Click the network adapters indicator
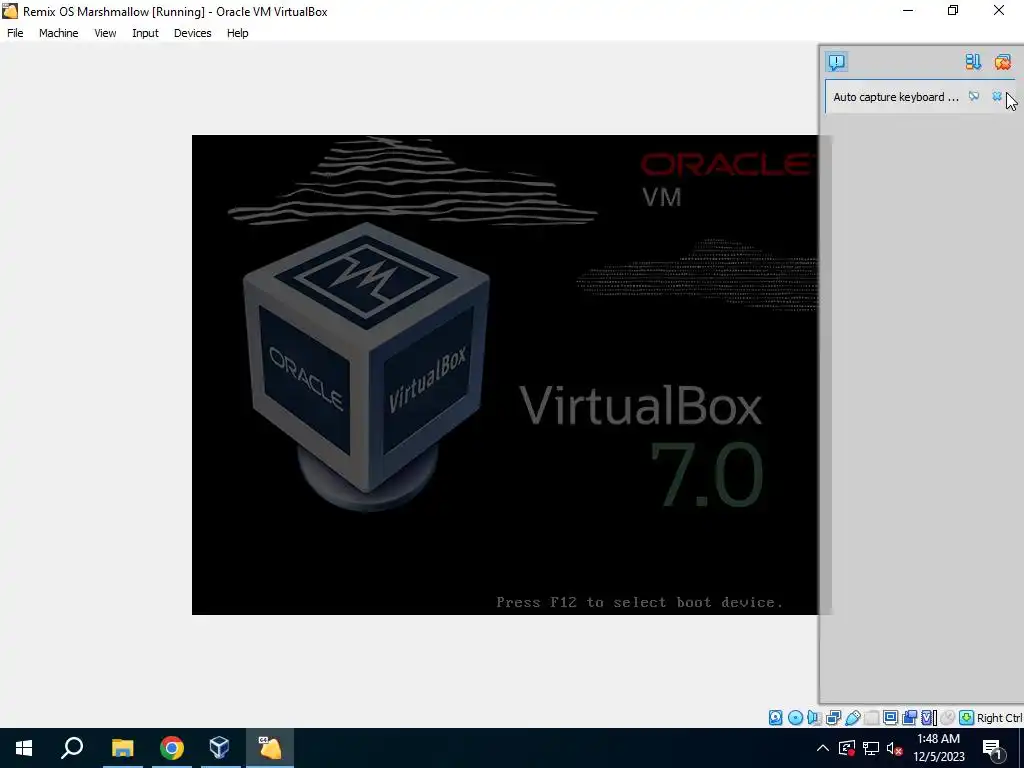The image size is (1024, 768). click(x=833, y=718)
